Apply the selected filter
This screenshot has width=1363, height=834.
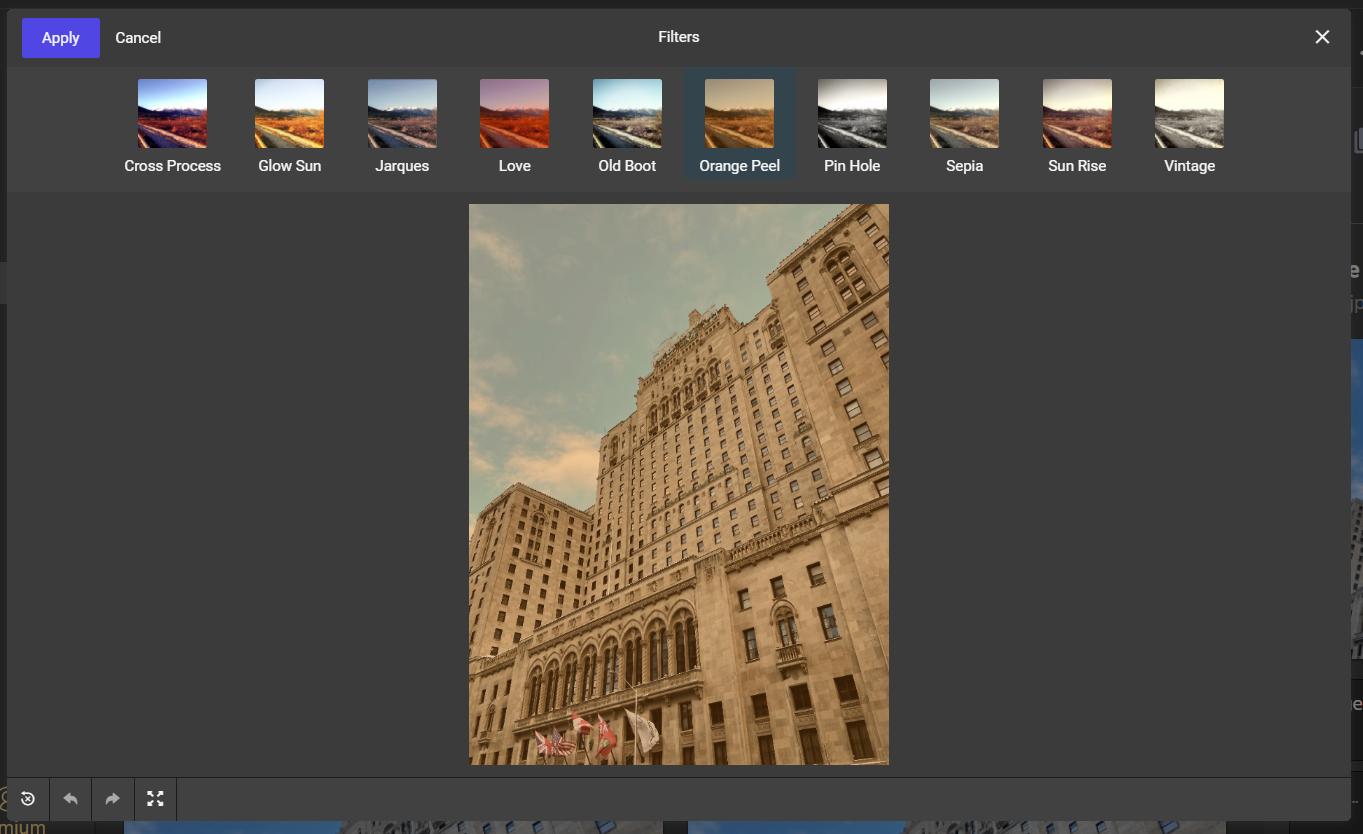point(60,38)
